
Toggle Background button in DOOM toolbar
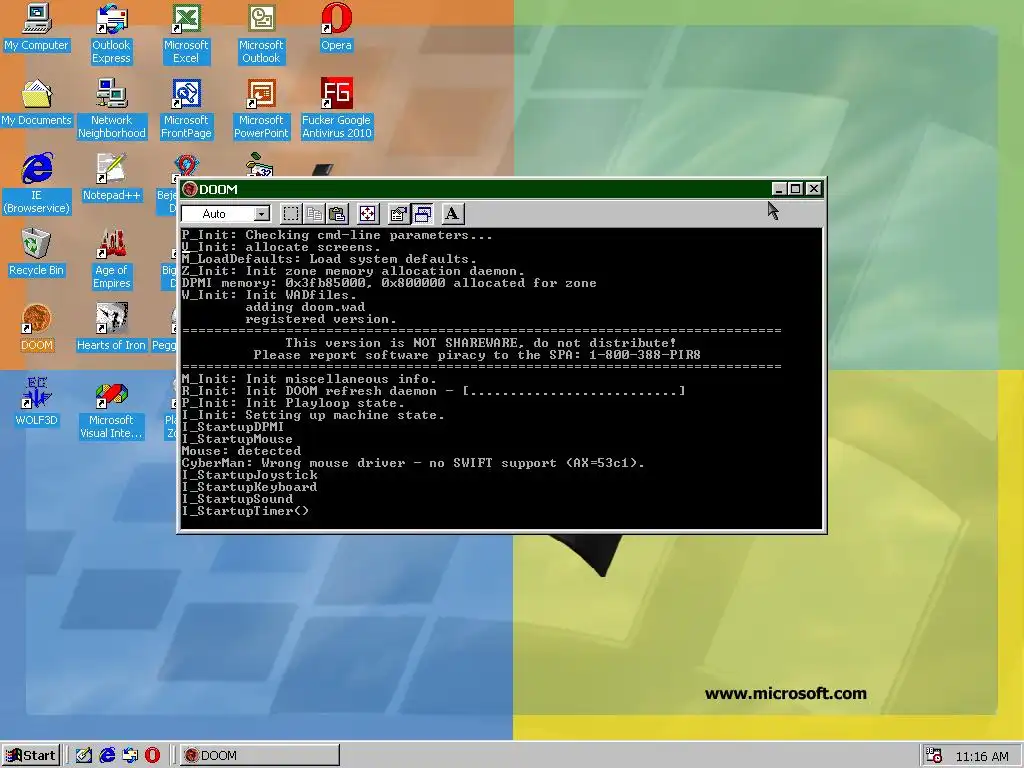423,214
